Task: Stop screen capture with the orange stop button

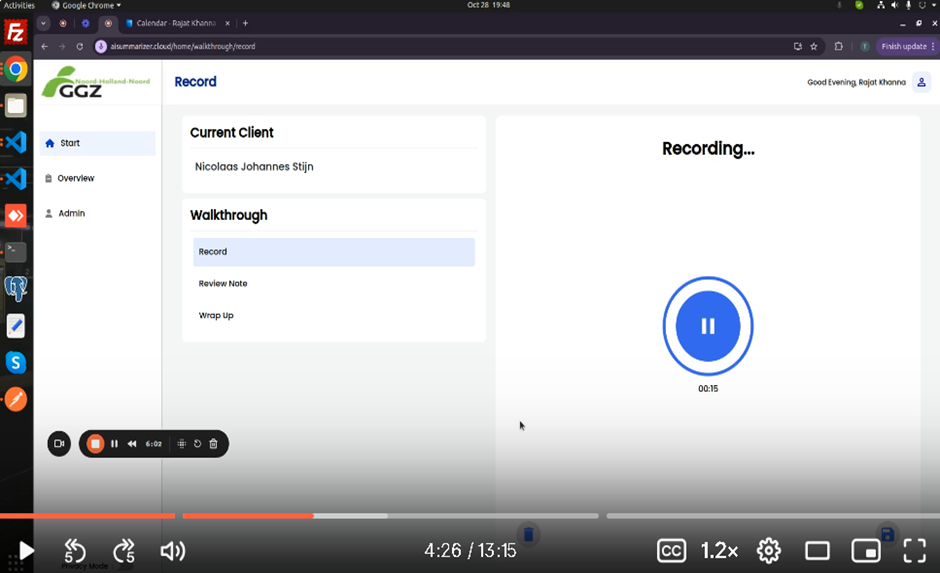Action: [x=95, y=443]
